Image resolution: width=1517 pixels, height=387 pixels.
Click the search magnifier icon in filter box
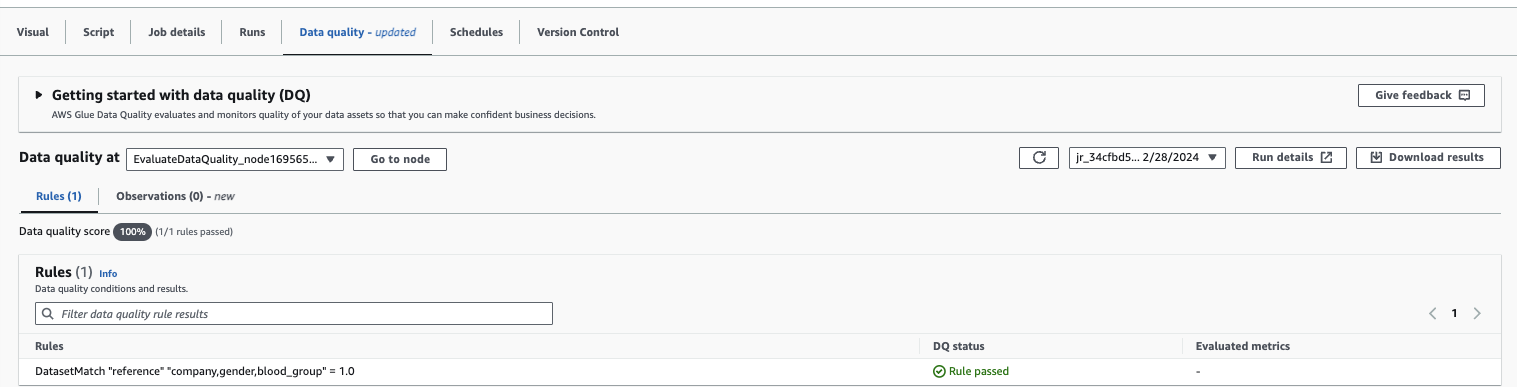tap(48, 314)
